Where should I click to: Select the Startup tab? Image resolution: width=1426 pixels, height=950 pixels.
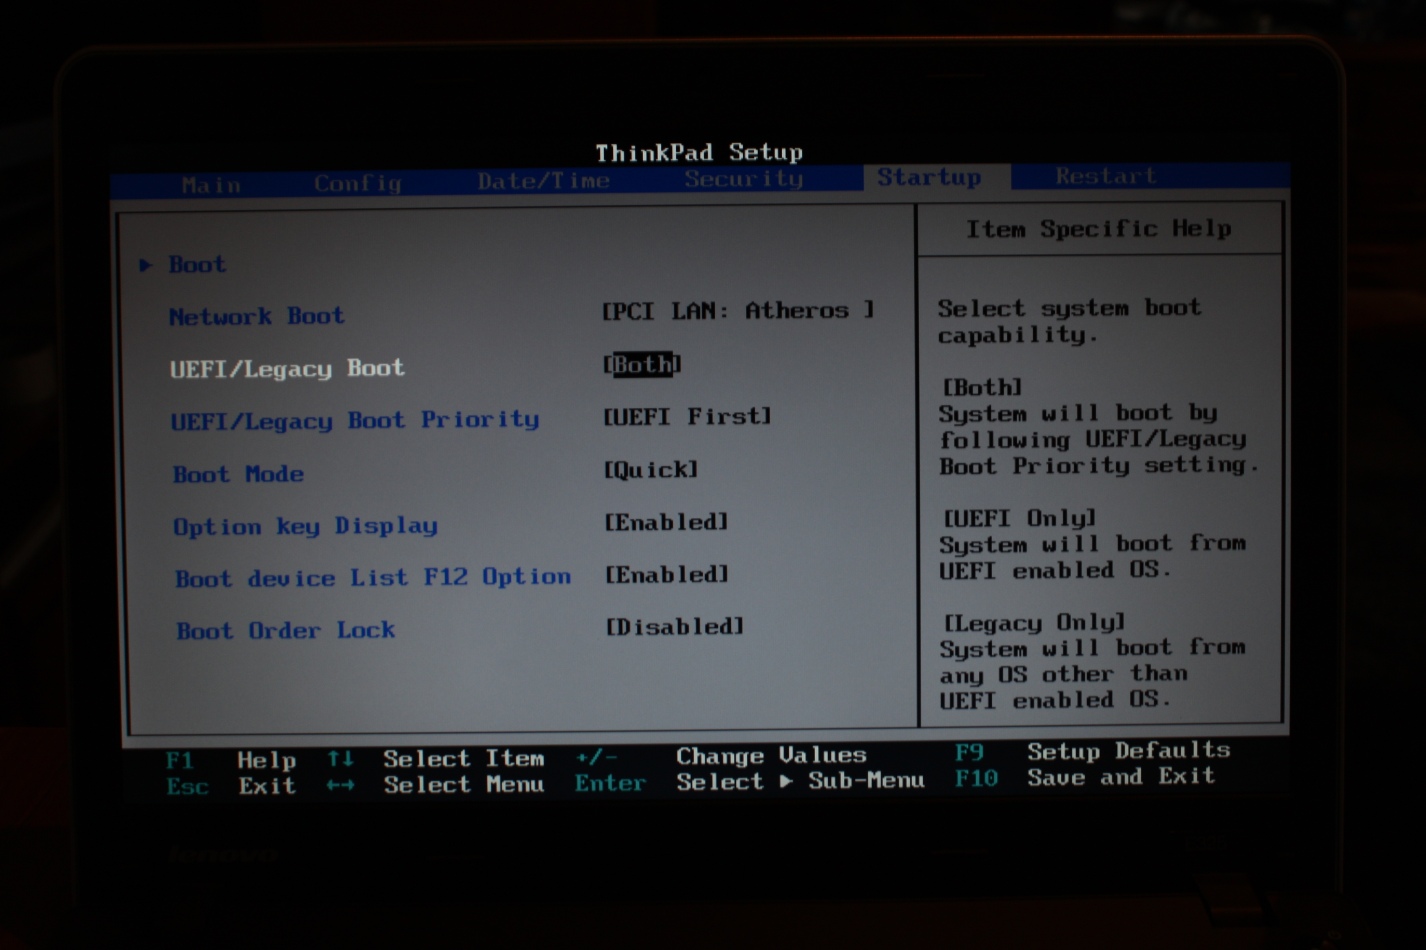[929, 177]
